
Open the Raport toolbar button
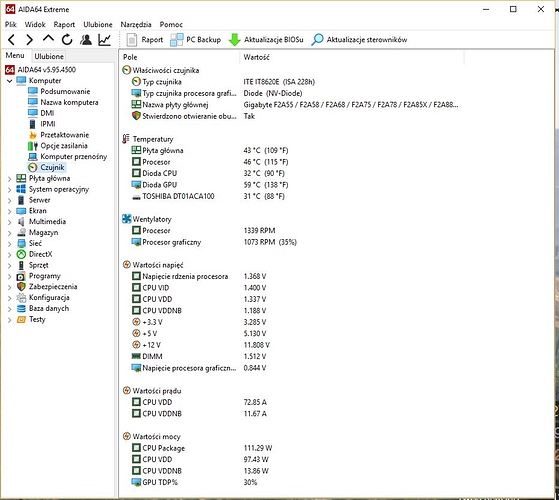[x=145, y=40]
